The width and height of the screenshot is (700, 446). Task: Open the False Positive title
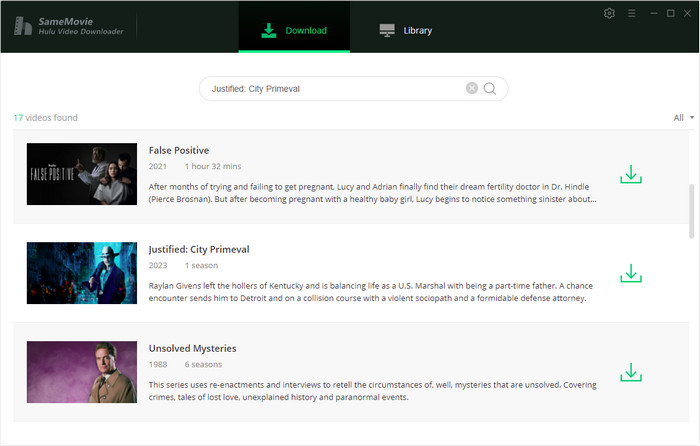pyautogui.click(x=178, y=150)
